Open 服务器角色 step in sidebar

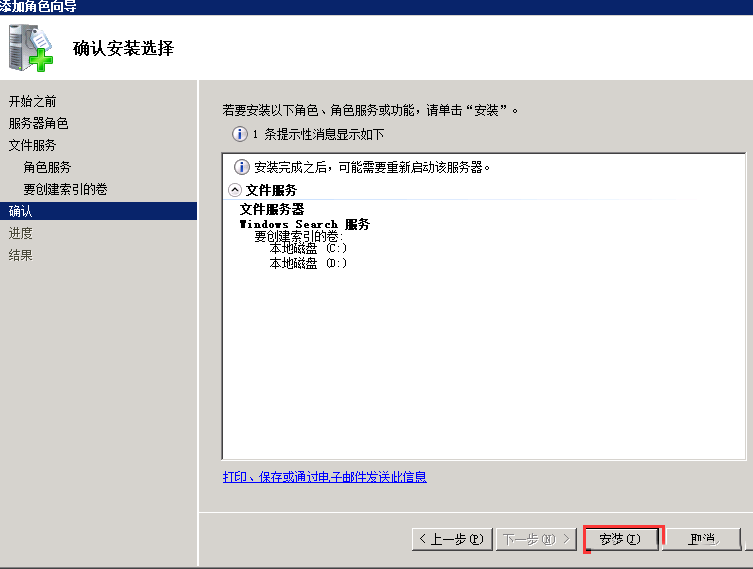tap(38, 123)
